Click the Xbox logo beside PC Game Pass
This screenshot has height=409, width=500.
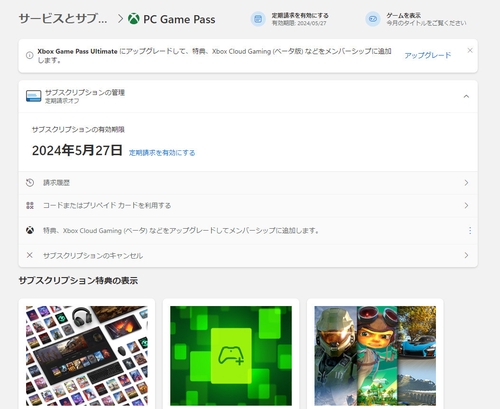(134, 19)
